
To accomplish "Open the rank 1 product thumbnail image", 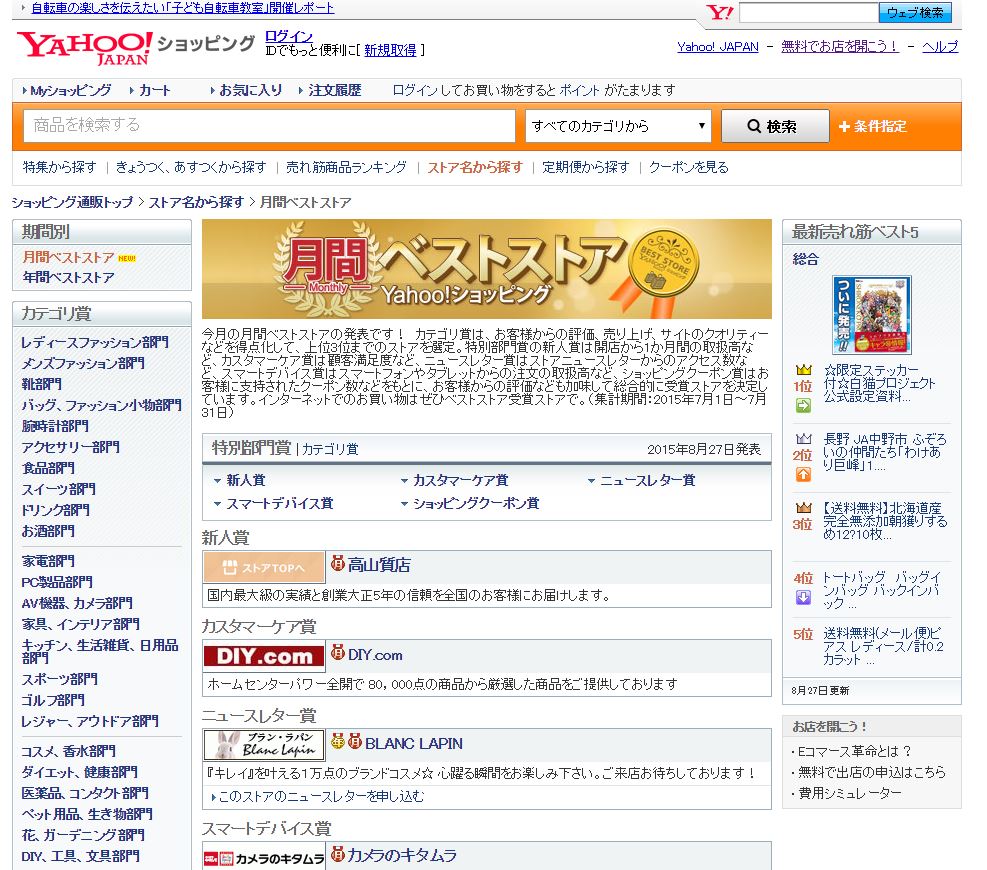I will (871, 315).
